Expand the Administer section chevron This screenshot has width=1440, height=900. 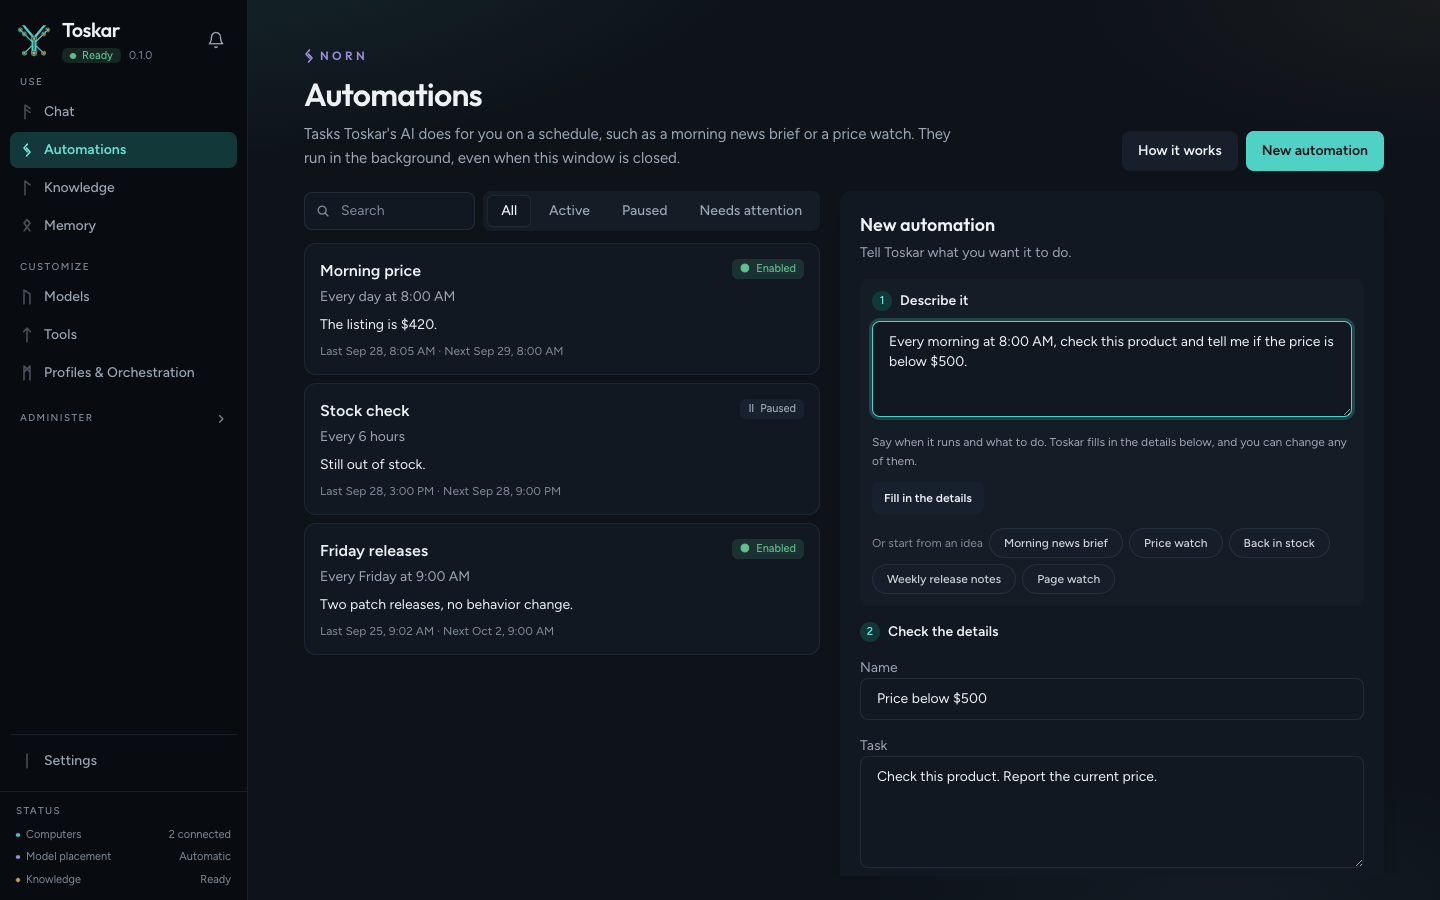point(221,419)
